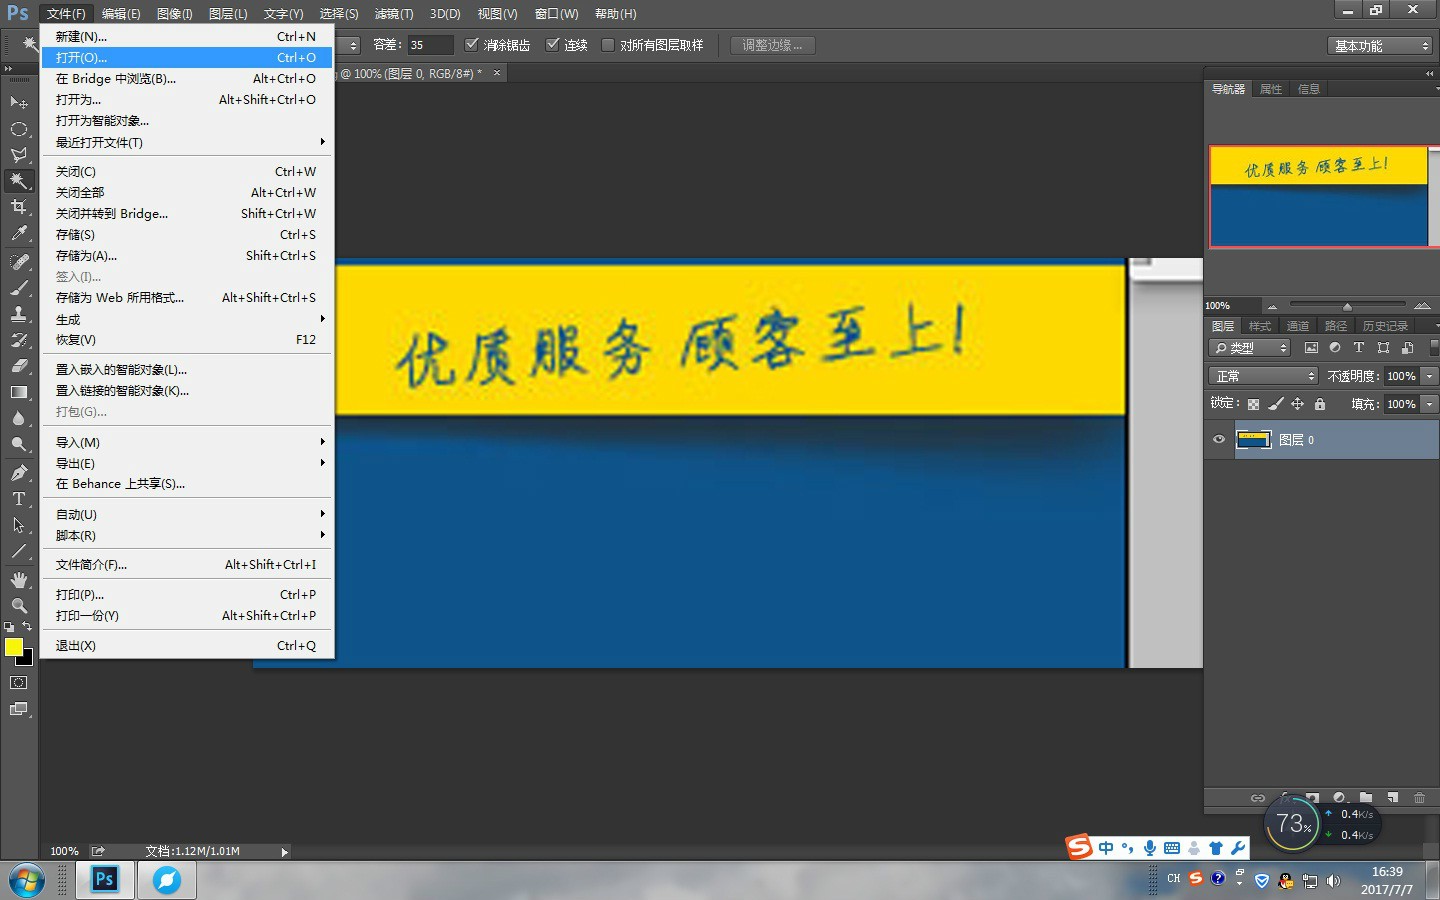Expand the 不透明度 opacity dropdown arrow
Screen dimensions: 1440x900
1429,376
